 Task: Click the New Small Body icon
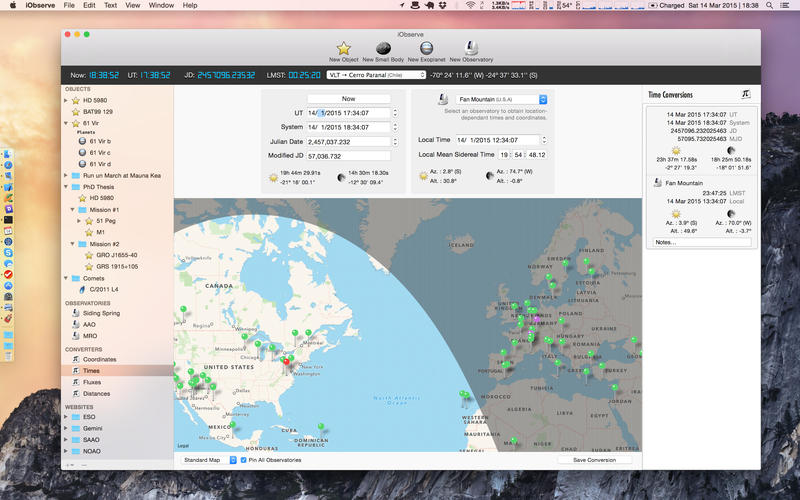(x=383, y=48)
